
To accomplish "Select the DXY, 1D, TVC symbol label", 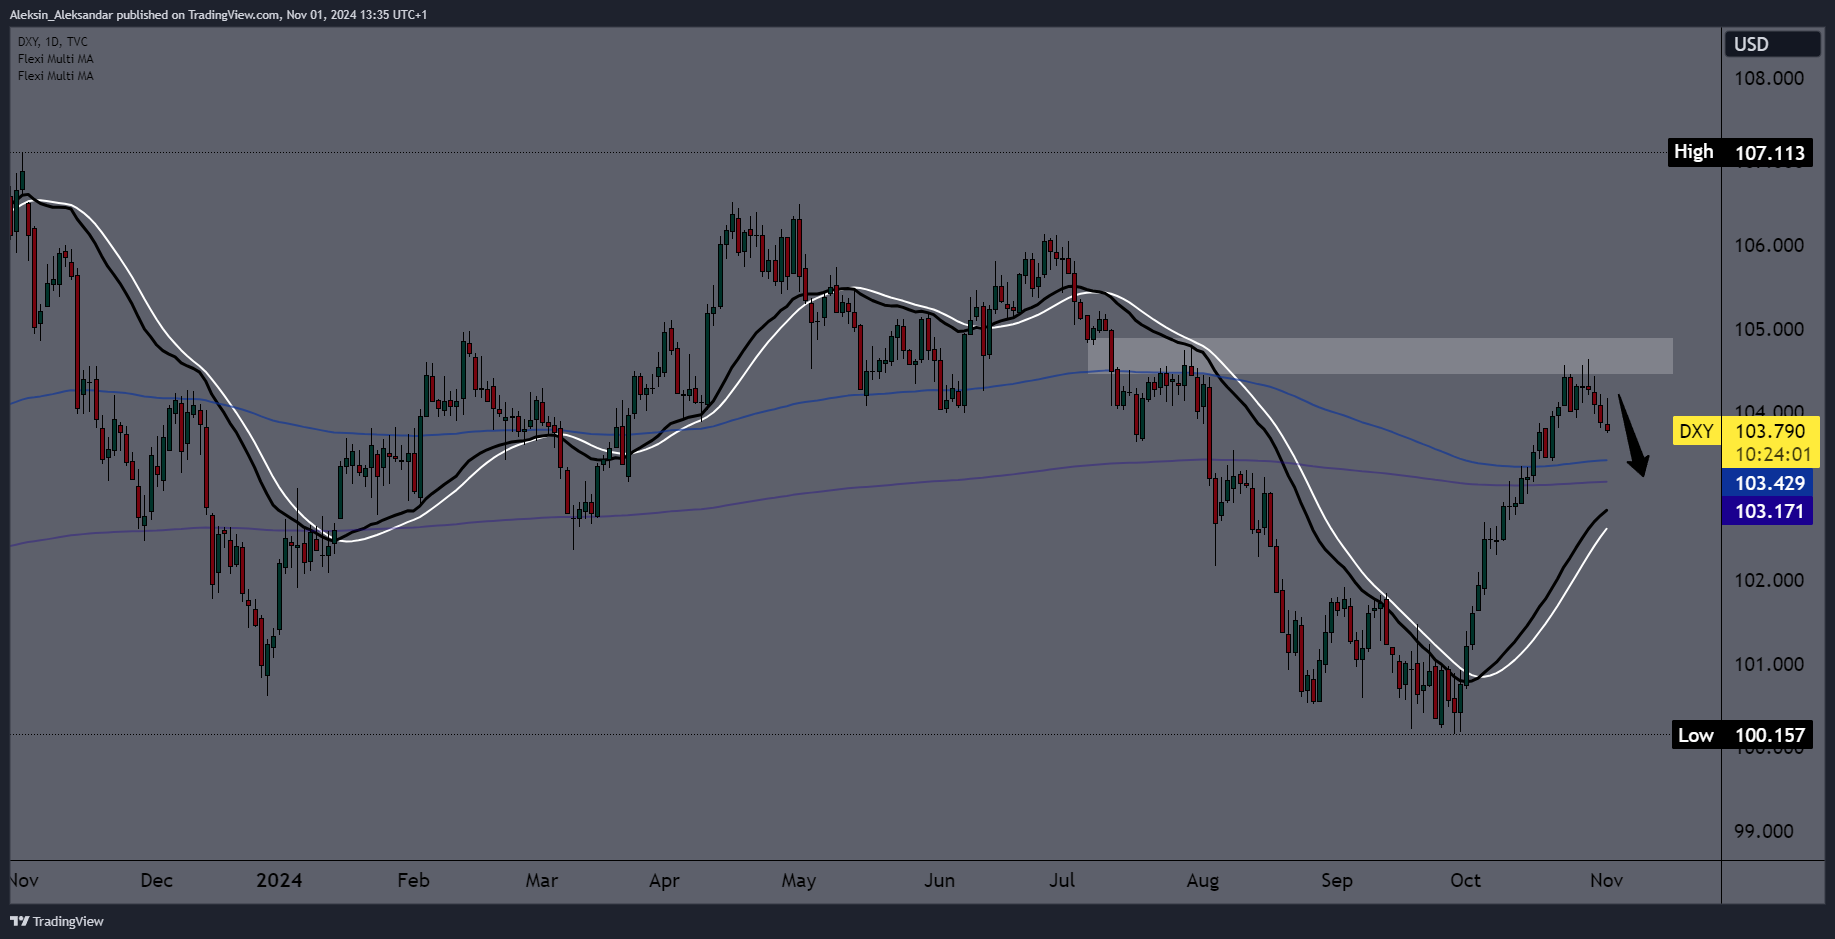I will 53,42.
